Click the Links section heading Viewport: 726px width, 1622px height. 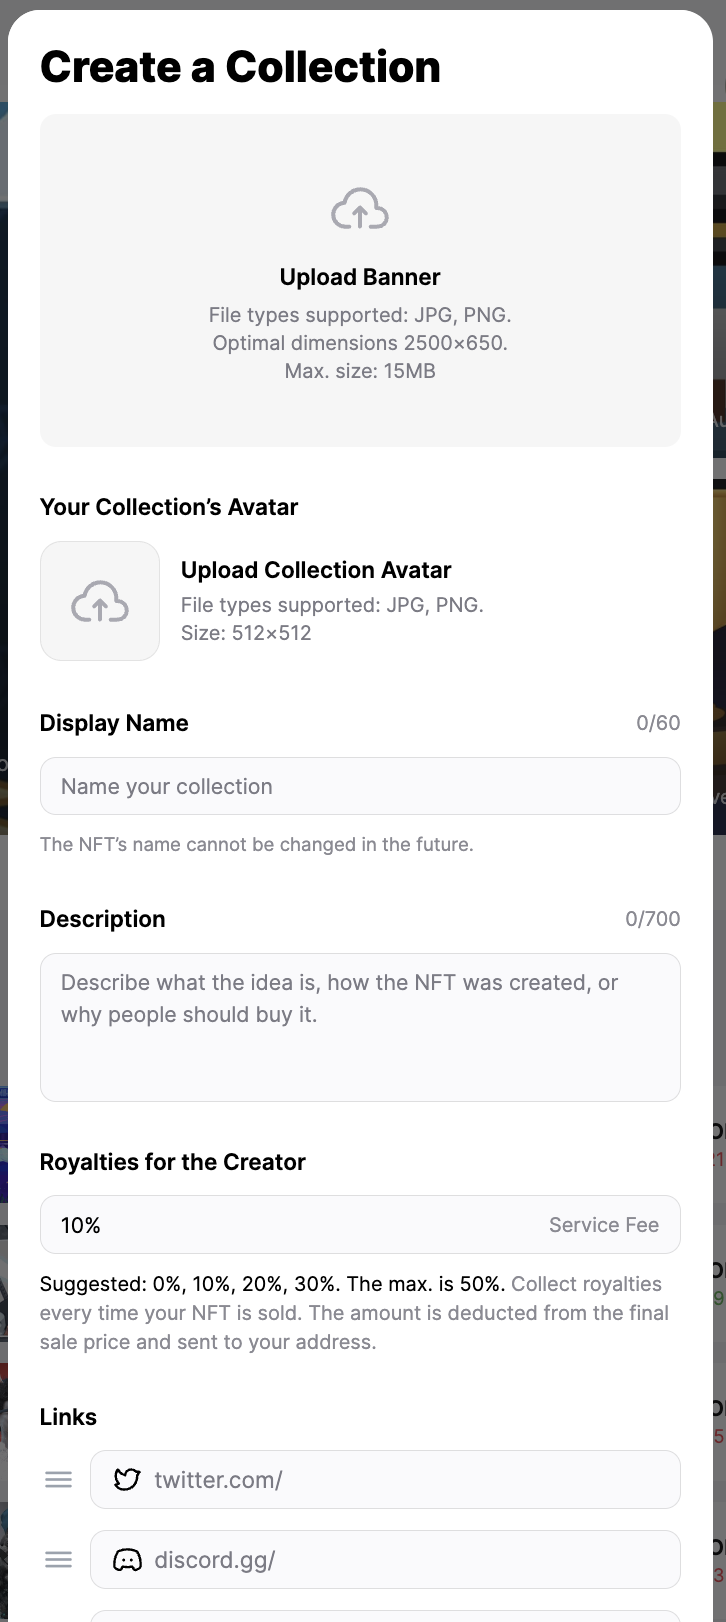[68, 1417]
